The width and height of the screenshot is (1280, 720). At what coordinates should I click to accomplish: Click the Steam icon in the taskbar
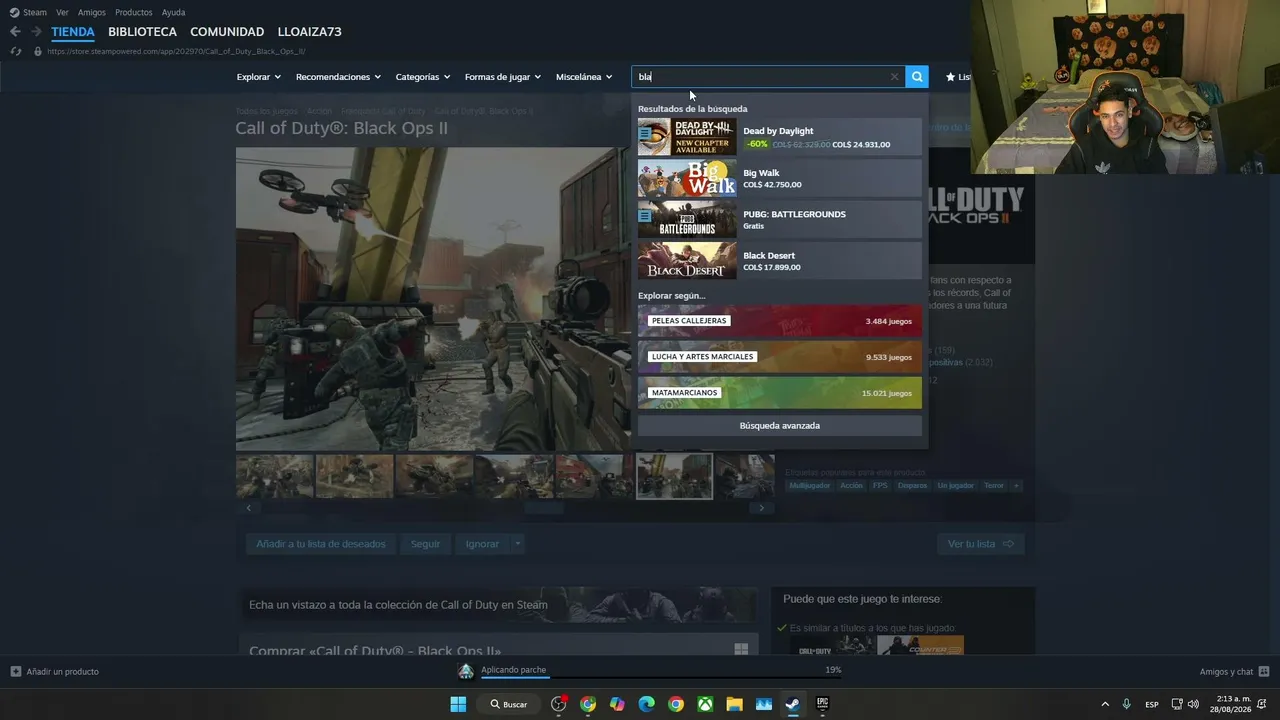coord(793,704)
